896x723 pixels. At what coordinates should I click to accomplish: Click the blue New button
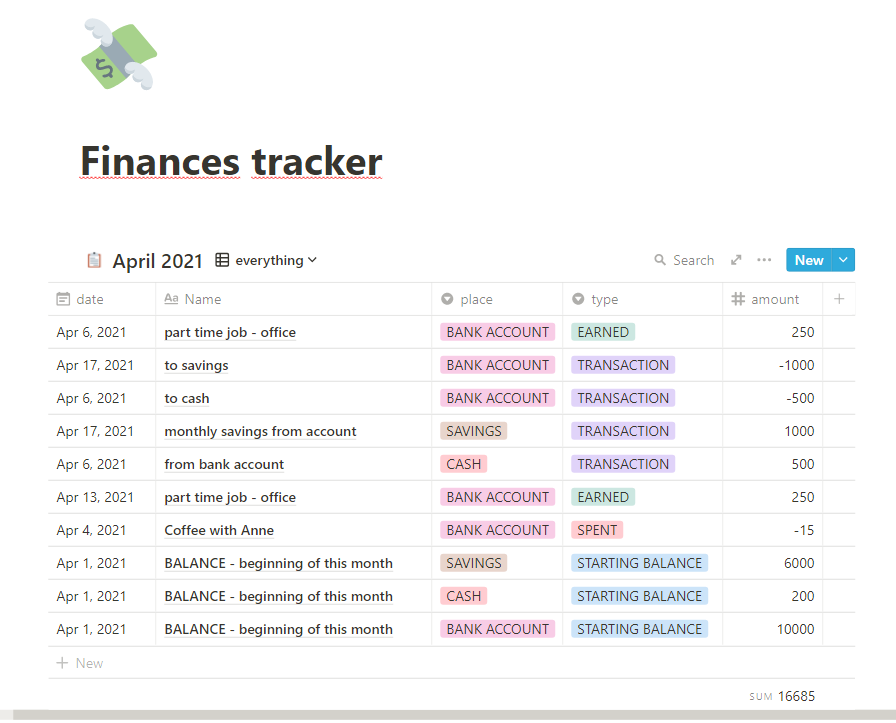[808, 260]
